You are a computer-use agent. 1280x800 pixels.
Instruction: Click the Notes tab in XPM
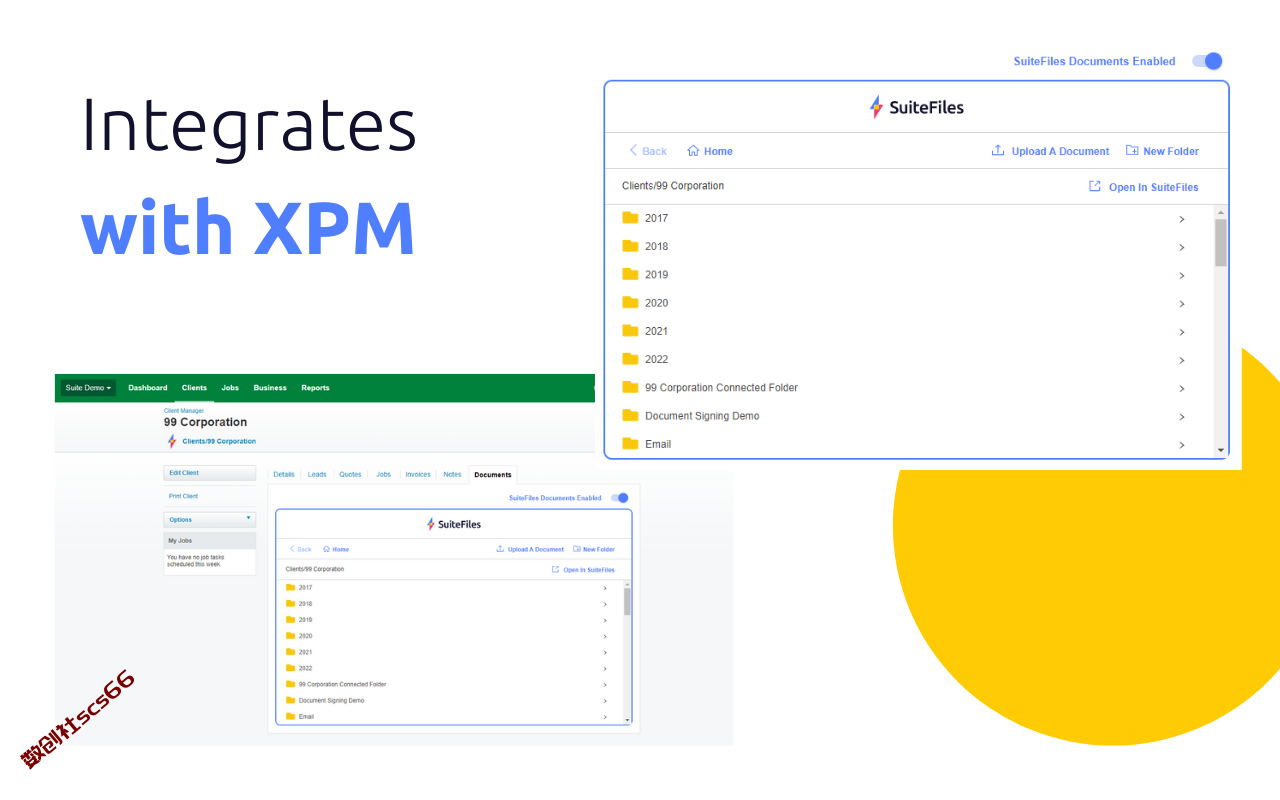(452, 474)
